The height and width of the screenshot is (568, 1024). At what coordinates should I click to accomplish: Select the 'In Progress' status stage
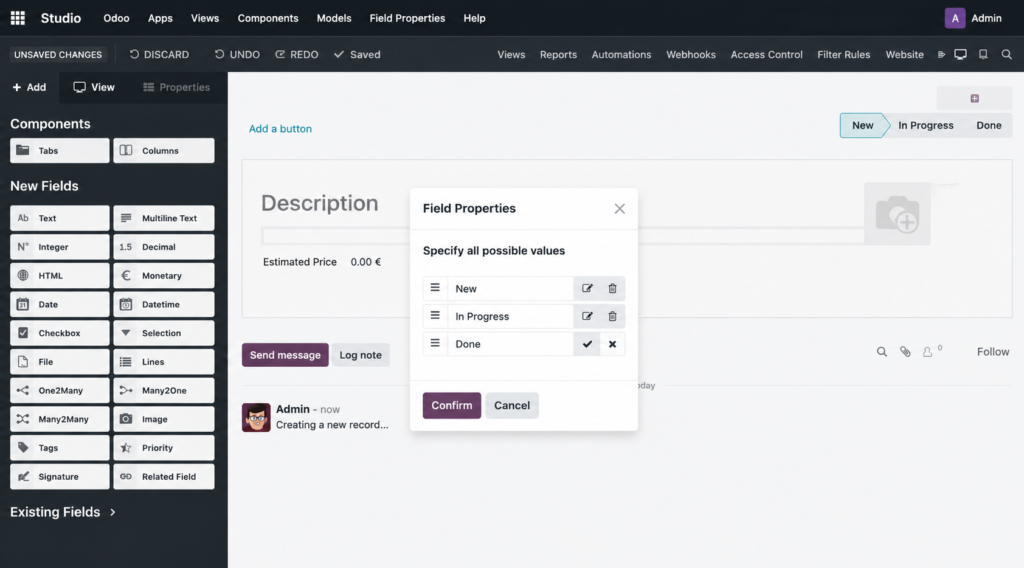point(925,125)
